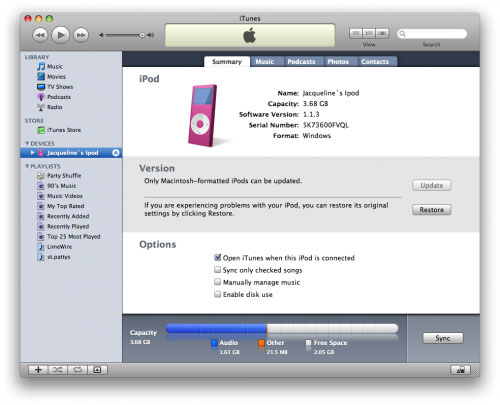Viewport: 500px width, 405px height.
Task: Toggle repeat button at bottom
Action: coord(78,370)
